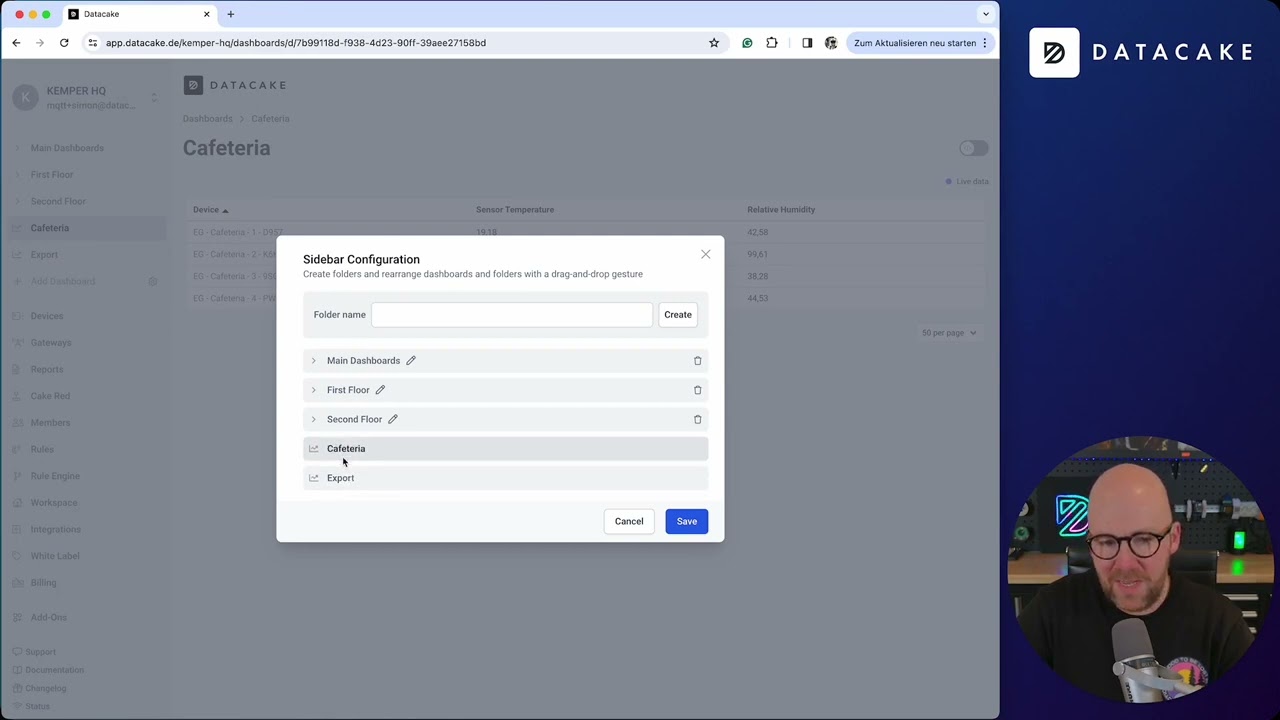This screenshot has height=720, width=1280.
Task: Cancel the Sidebar Configuration dialog
Action: [x=629, y=521]
